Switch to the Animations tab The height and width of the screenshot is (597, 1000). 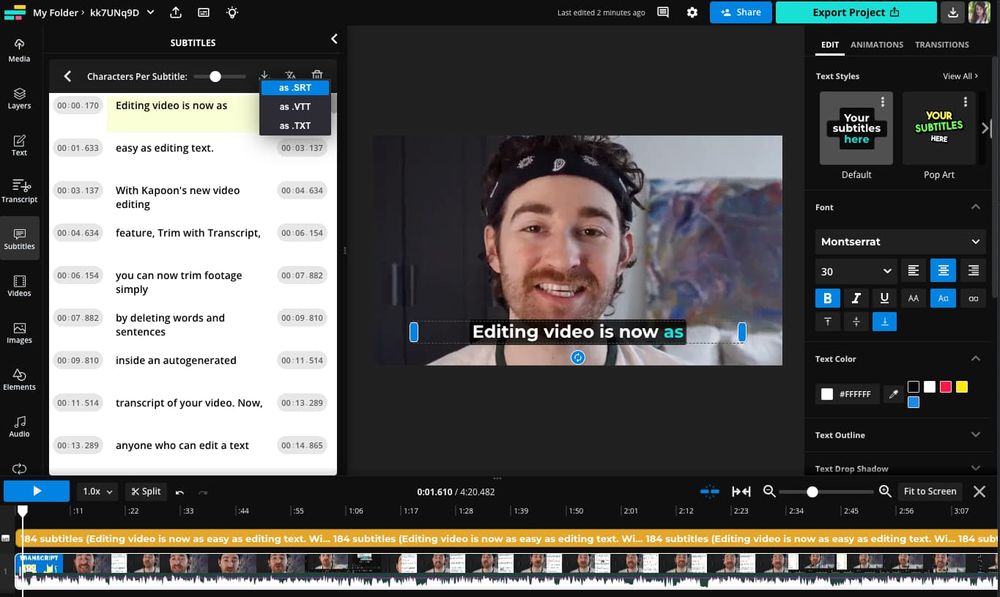(877, 44)
